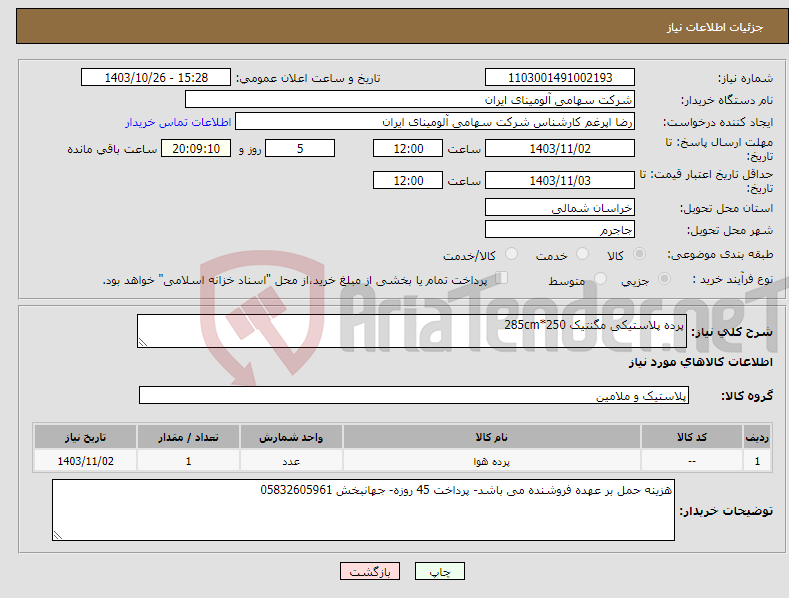The image size is (789, 598).
Task: Click the resize grip of buyer notes textarea
Action: coord(58,535)
